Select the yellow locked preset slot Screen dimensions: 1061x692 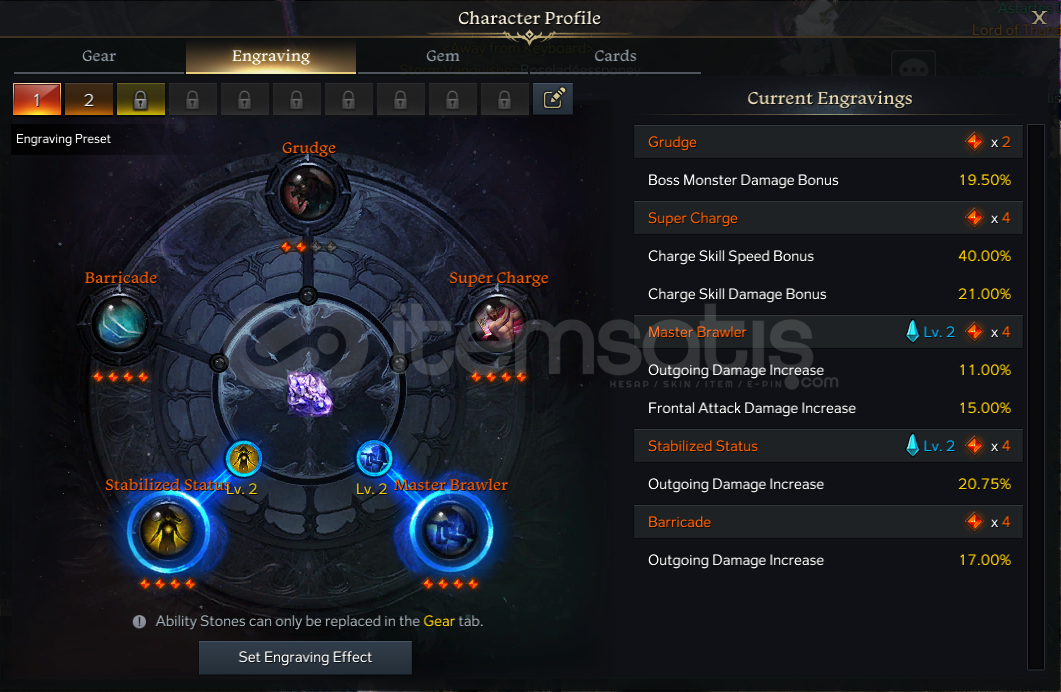[141, 99]
